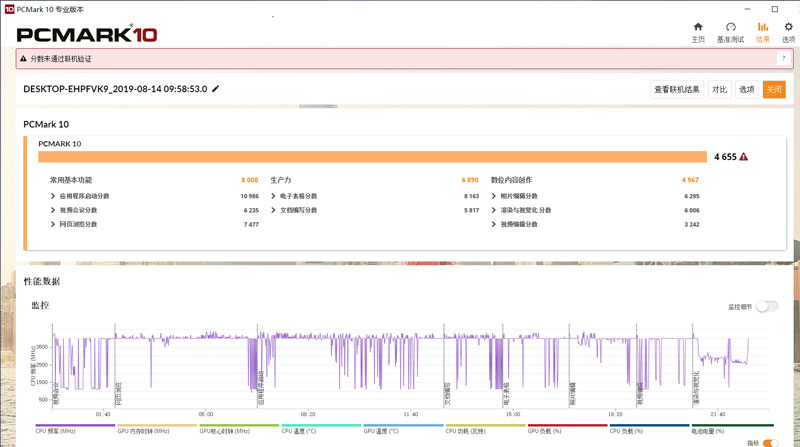
Task: Toggle the monitoring details switch
Action: click(x=767, y=306)
